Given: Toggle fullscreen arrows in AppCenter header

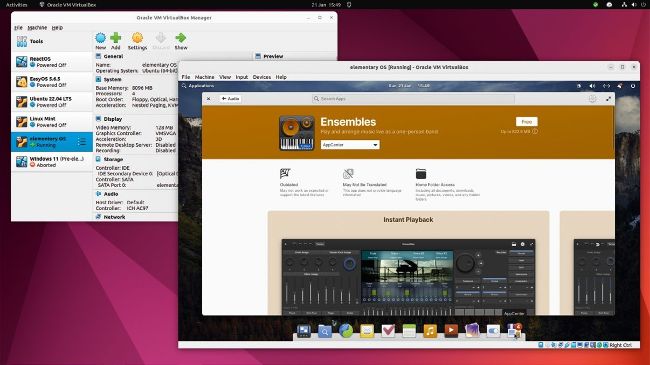Looking at the screenshot, I should click(608, 99).
